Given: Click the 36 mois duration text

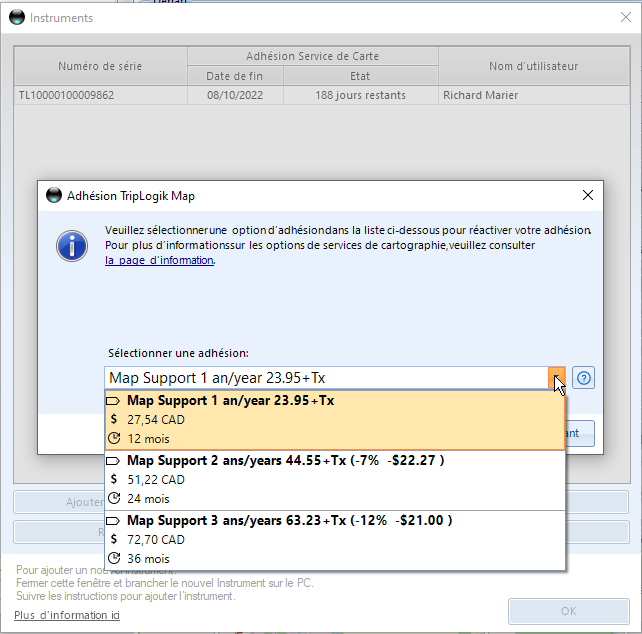Looking at the screenshot, I should coord(148,559).
